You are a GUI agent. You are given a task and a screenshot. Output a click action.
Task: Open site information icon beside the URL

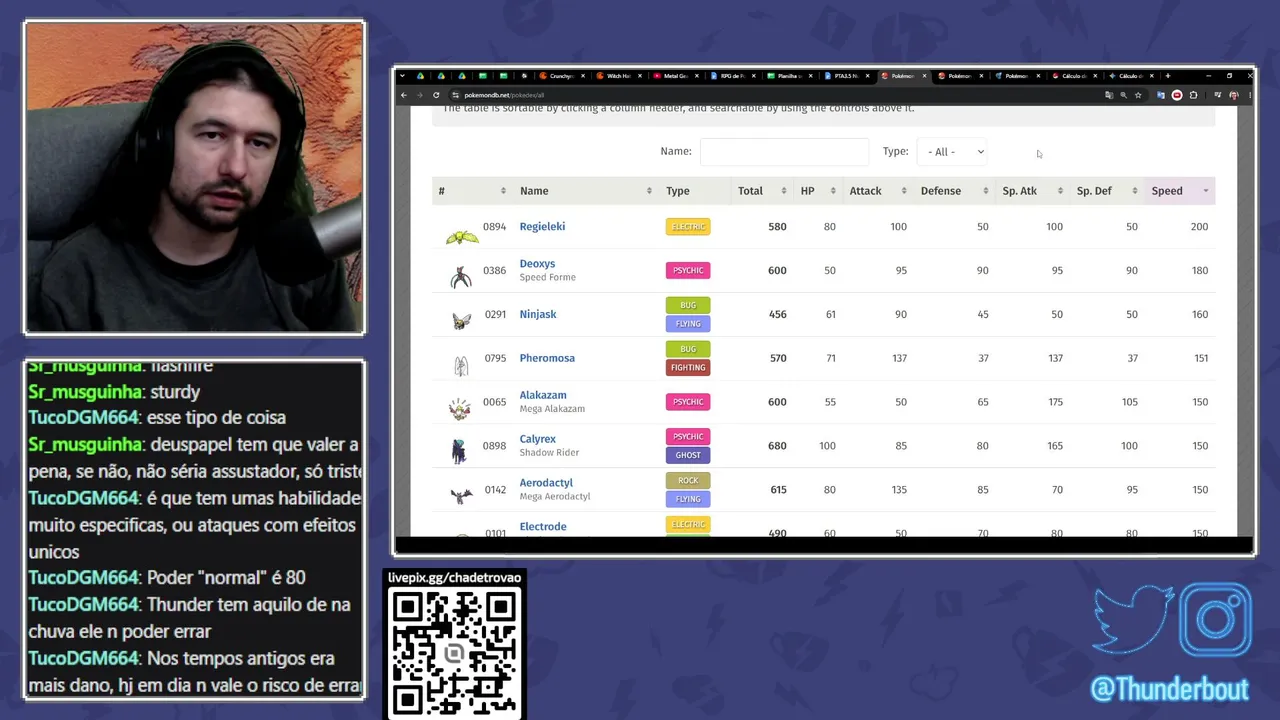click(455, 95)
